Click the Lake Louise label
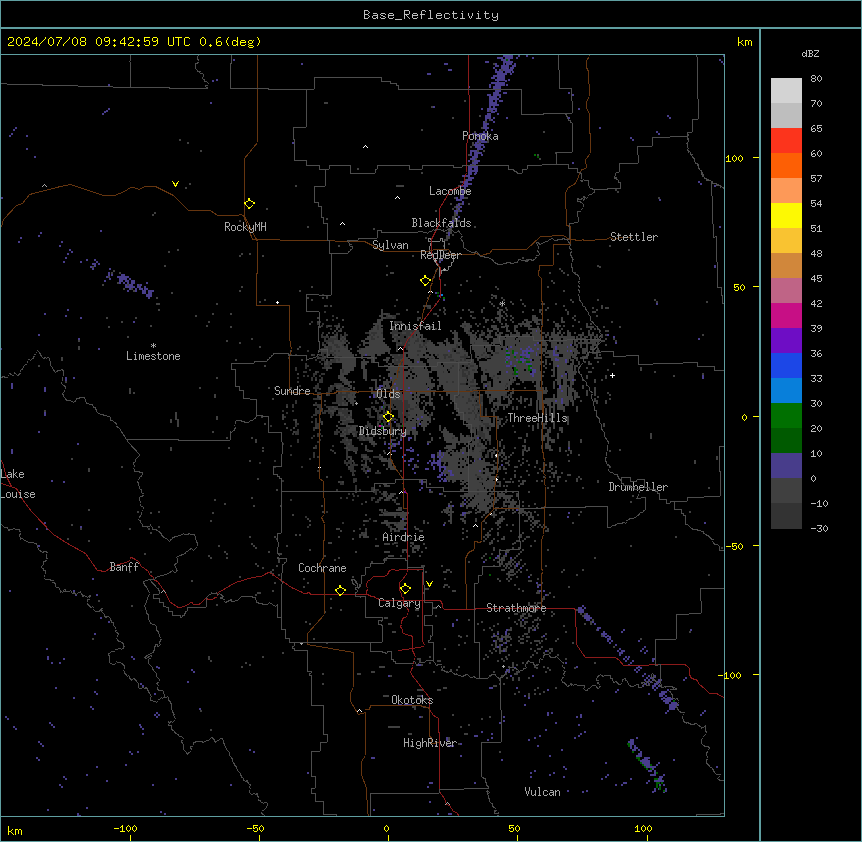862x842 pixels. click(18, 484)
